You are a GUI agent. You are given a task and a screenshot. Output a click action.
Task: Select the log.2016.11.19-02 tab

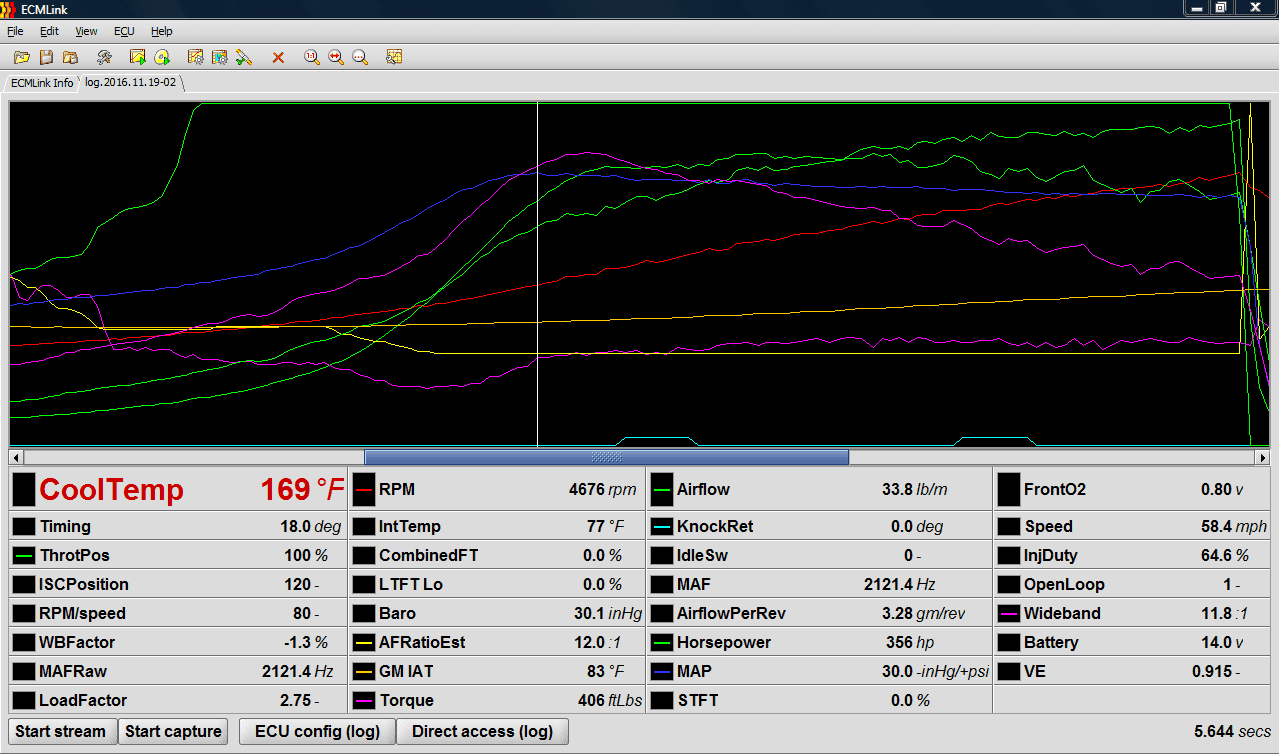pyautogui.click(x=131, y=82)
